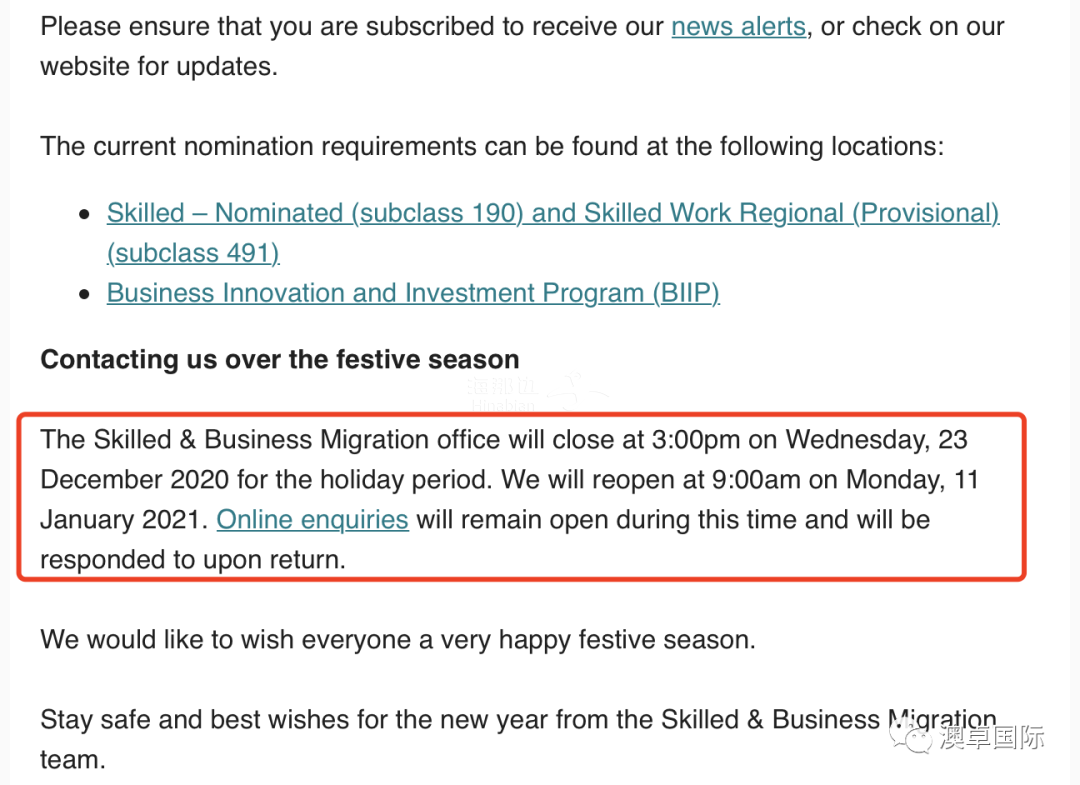Viewport: 1080px width, 785px height.
Task: Click the bullet before Business Innovation link
Action: pyautogui.click(x=86, y=294)
